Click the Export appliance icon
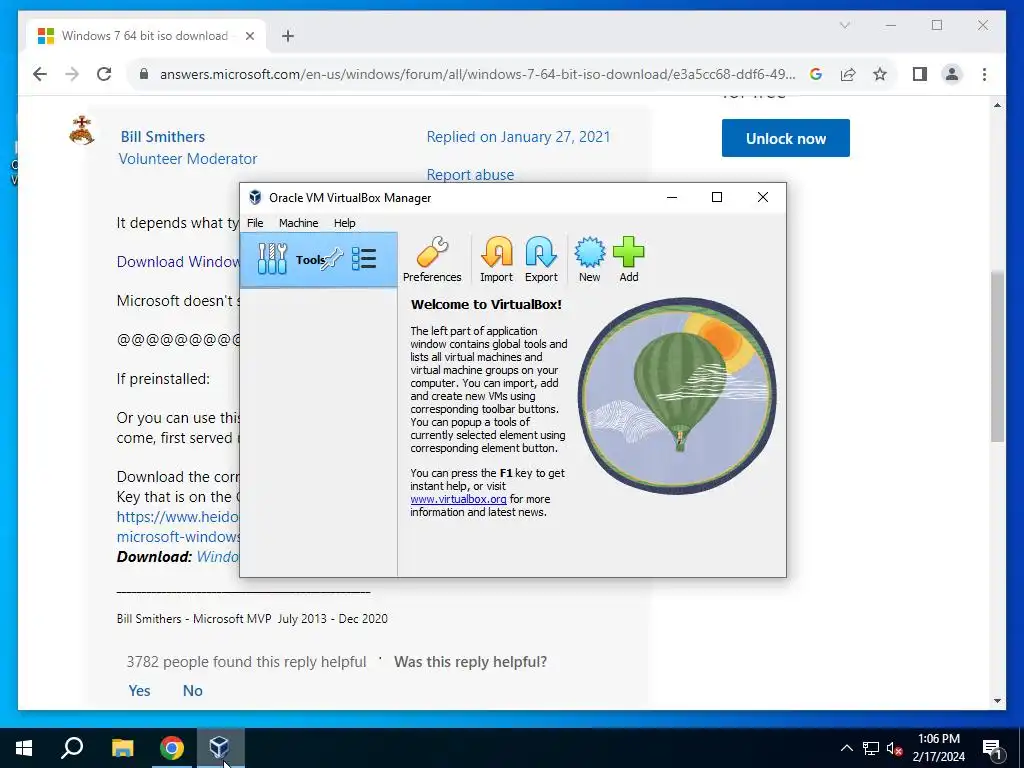1024x768 pixels. click(541, 259)
